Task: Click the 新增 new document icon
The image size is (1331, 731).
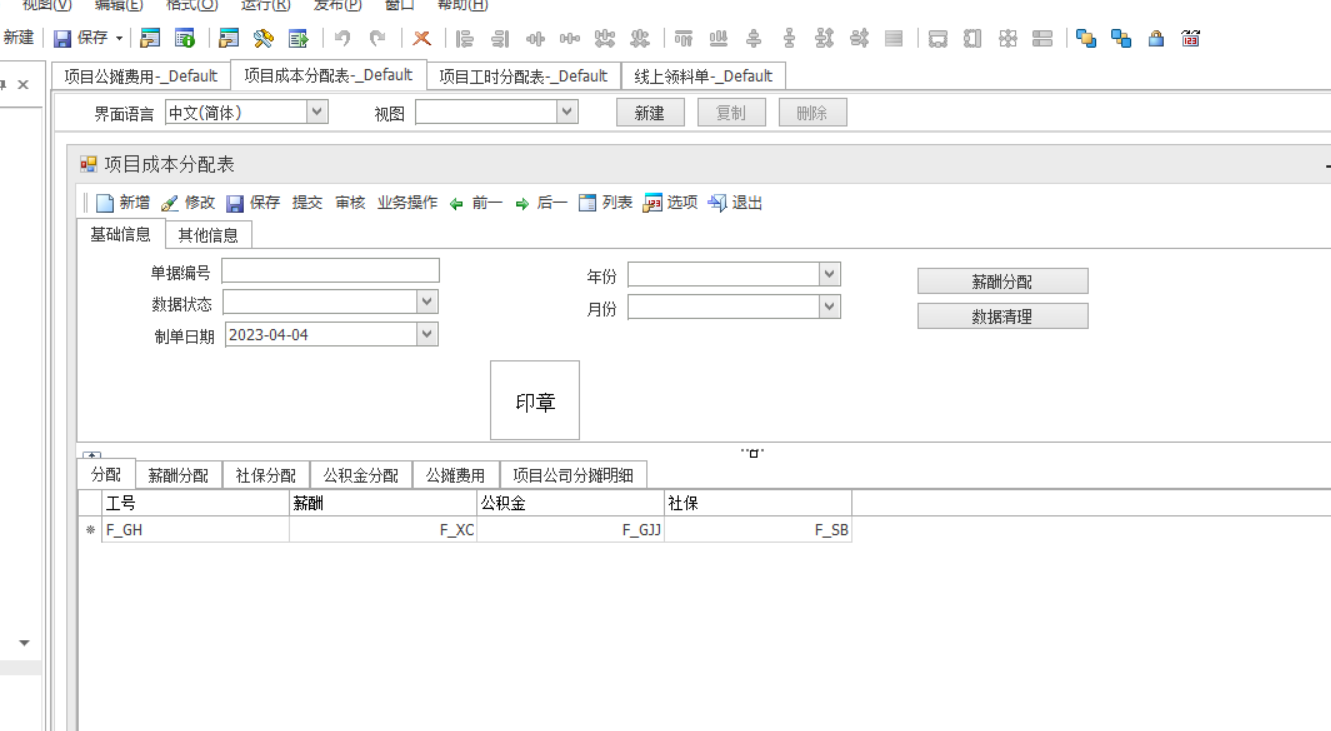Action: [105, 203]
